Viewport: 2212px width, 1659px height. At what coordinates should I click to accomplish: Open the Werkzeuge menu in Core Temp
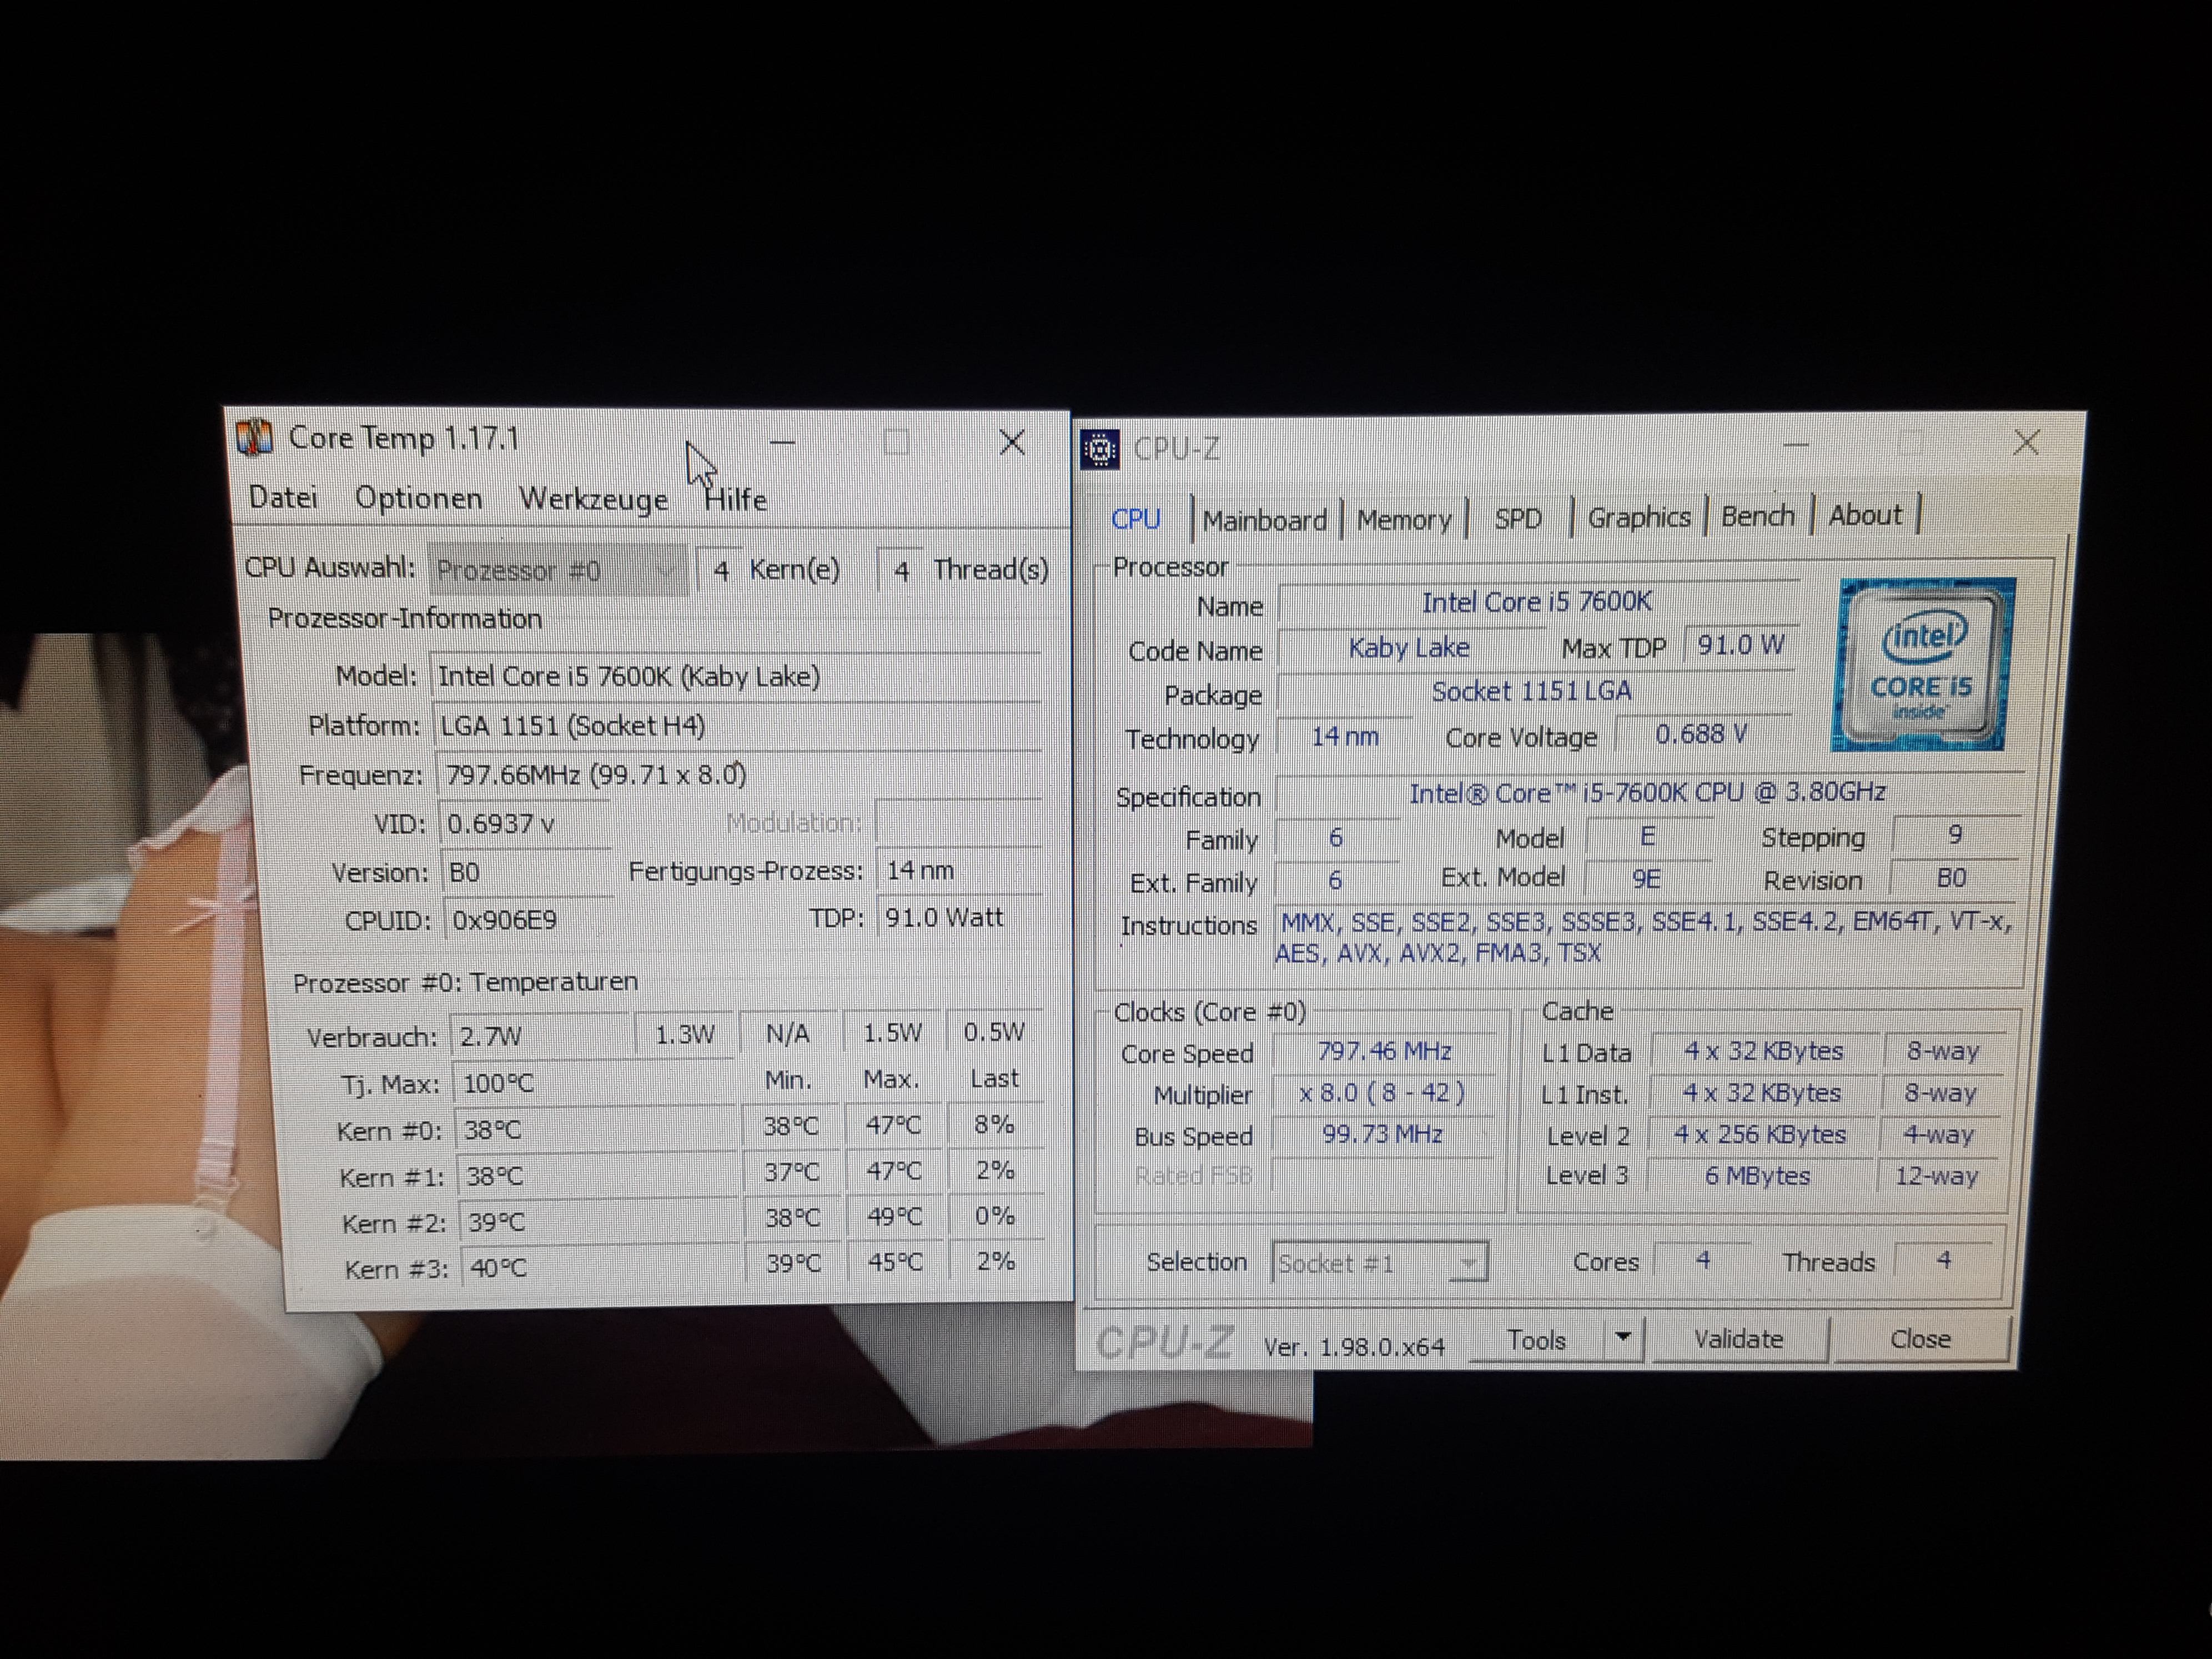point(593,499)
